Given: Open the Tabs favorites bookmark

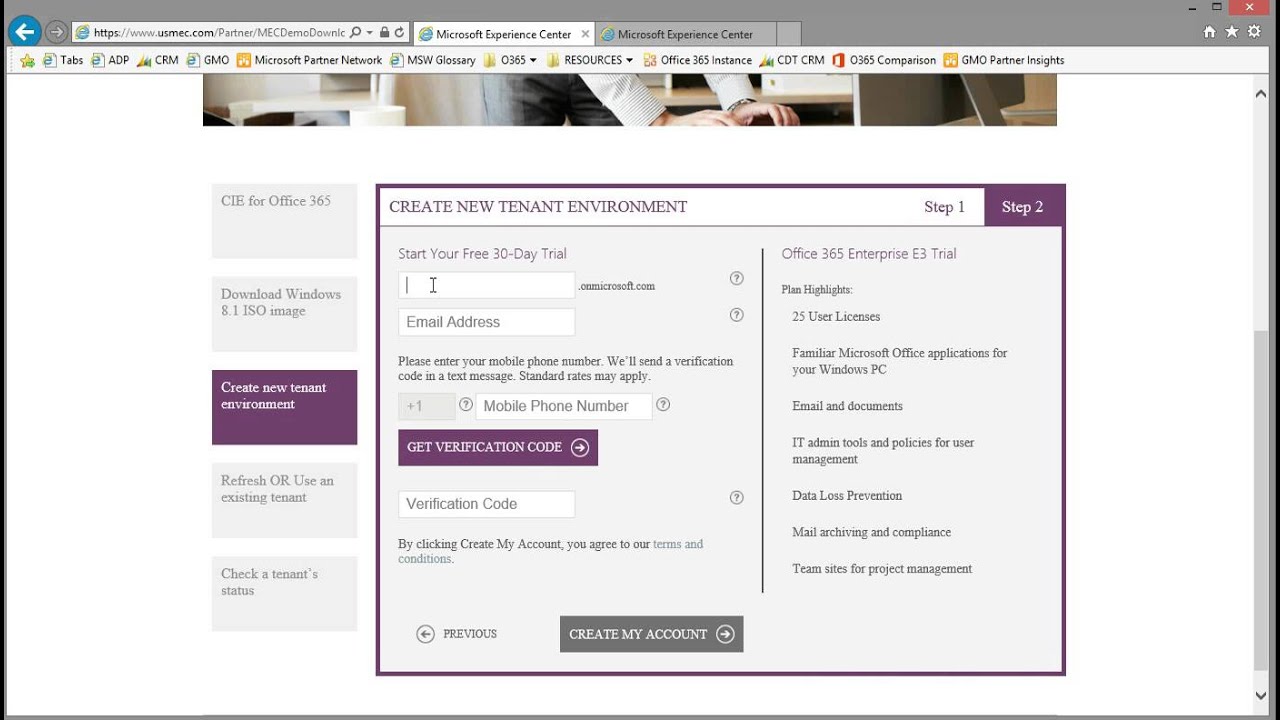Looking at the screenshot, I should click(x=63, y=60).
